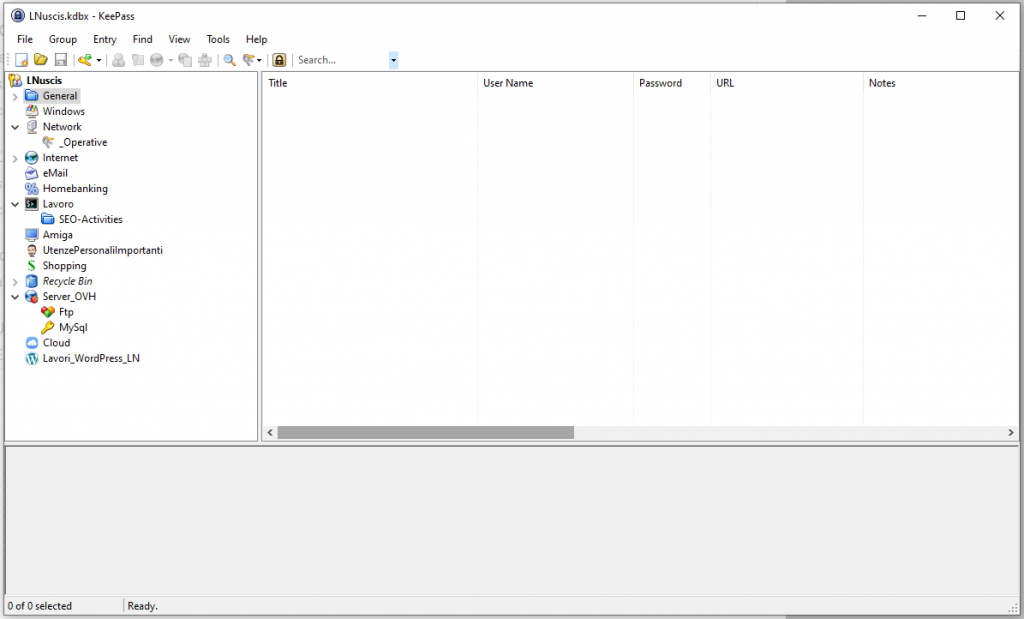Open the Group menu
This screenshot has height=619, width=1024.
[63, 39]
